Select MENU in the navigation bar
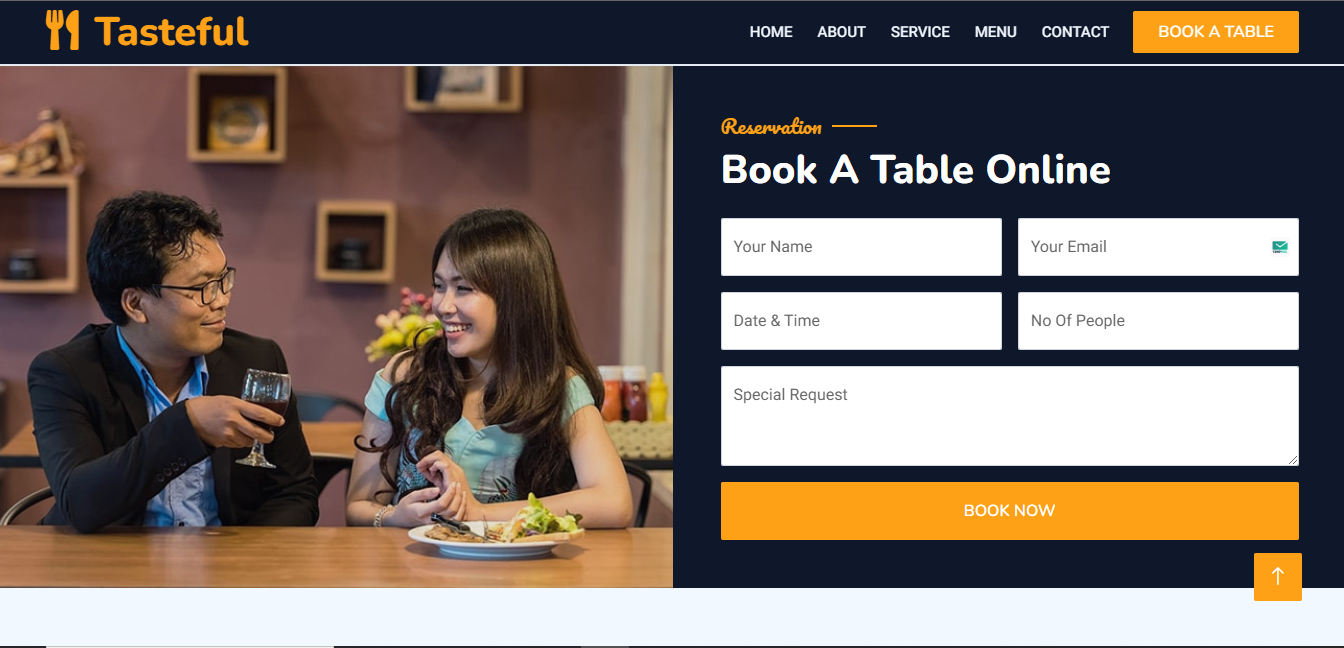This screenshot has height=648, width=1344. click(996, 32)
